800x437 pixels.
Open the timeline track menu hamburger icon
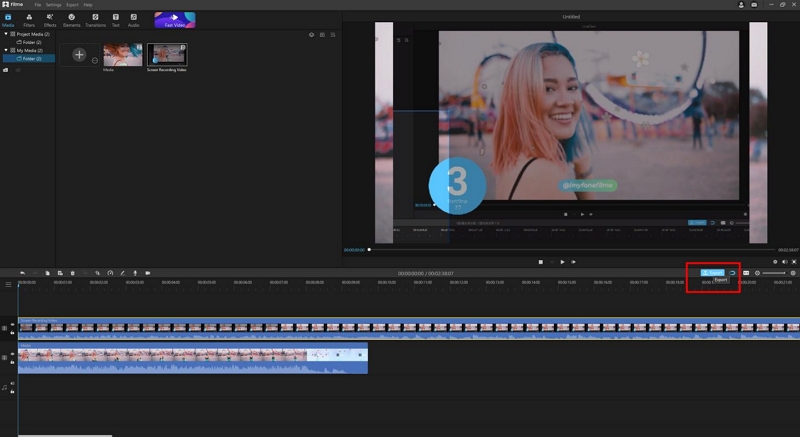(8, 284)
